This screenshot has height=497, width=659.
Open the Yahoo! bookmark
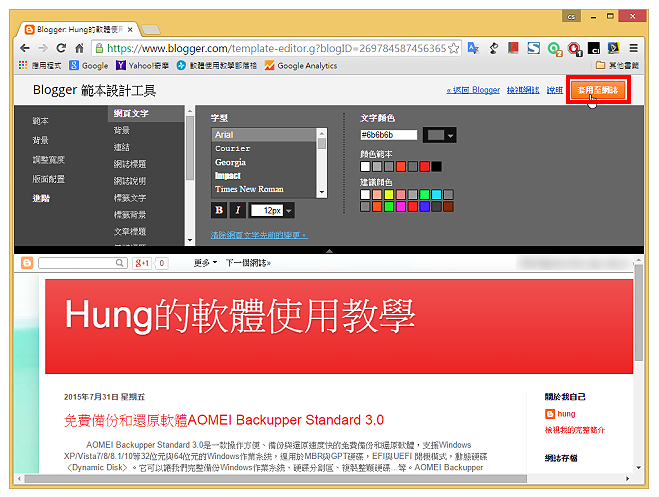coord(142,66)
